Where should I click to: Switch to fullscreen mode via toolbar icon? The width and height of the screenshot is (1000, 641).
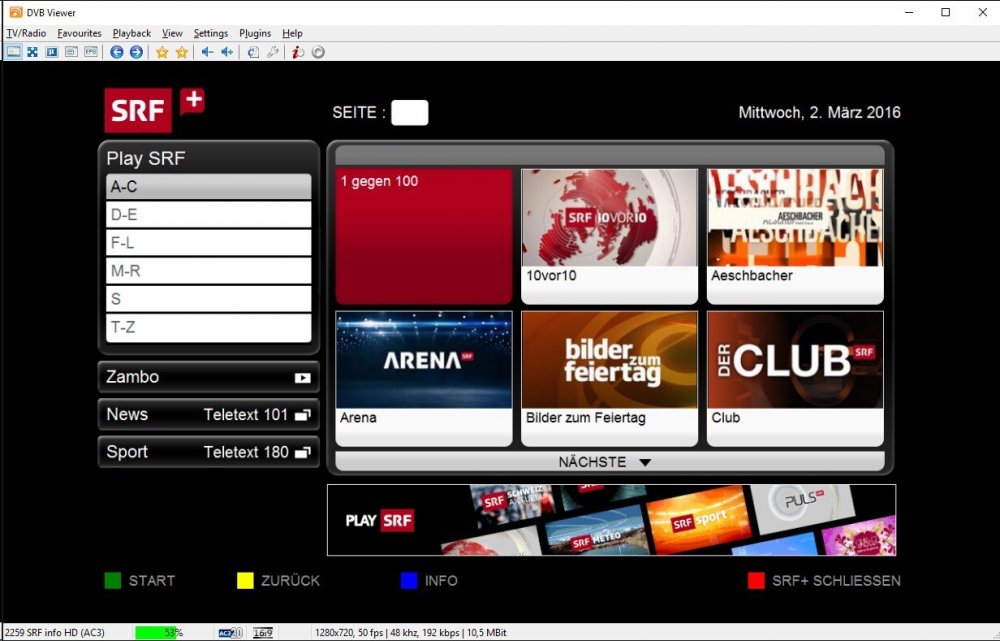tap(32, 51)
